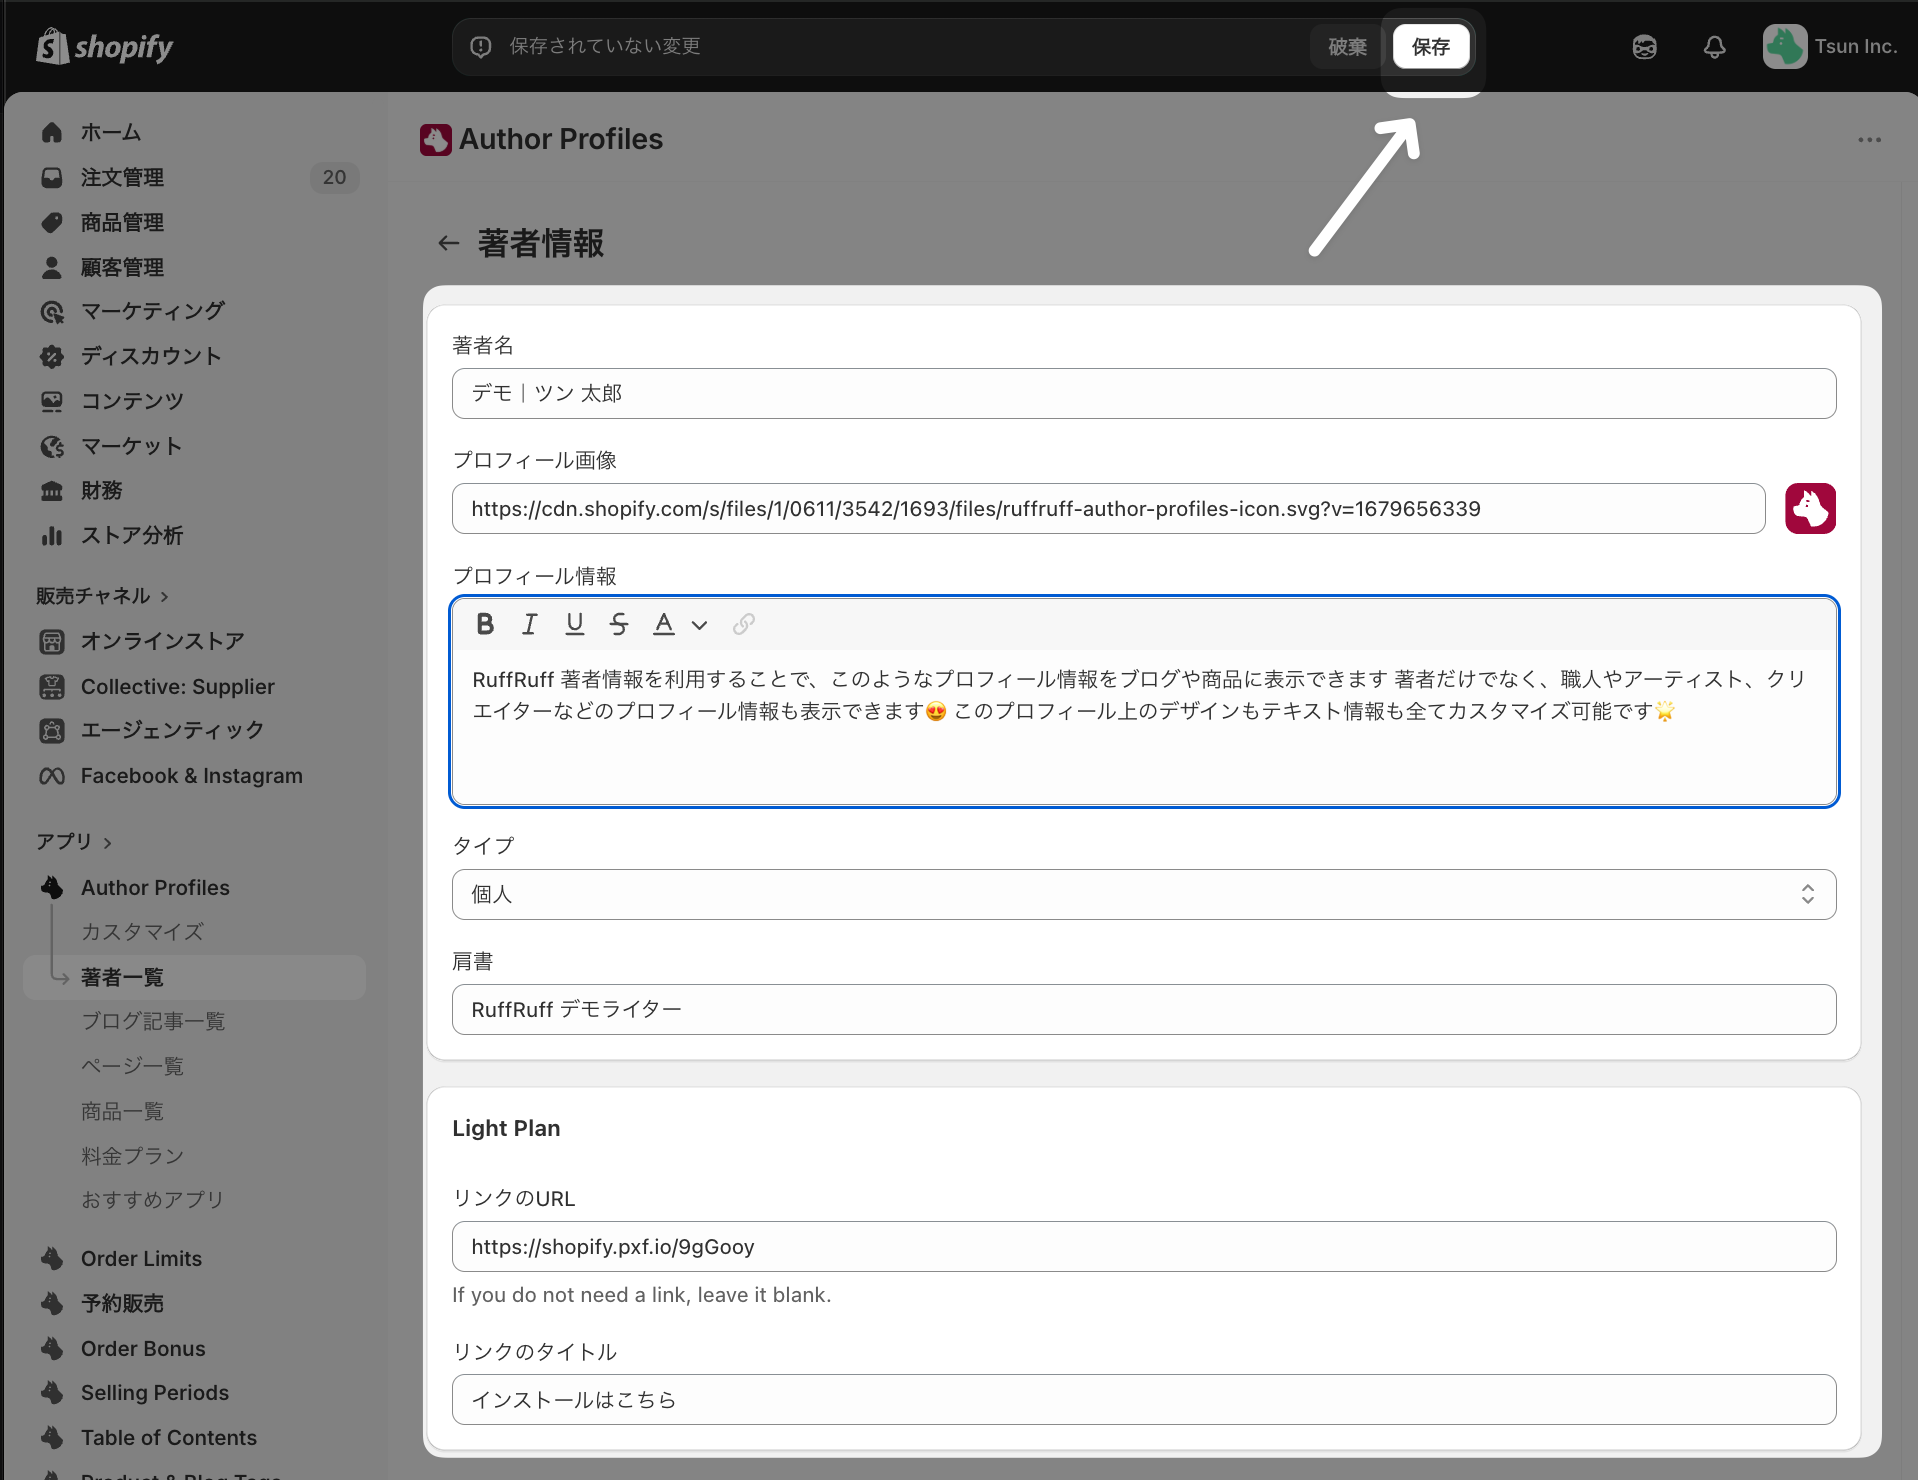Discard changes with 破棄 button
This screenshot has height=1480, width=1918.
1347,47
